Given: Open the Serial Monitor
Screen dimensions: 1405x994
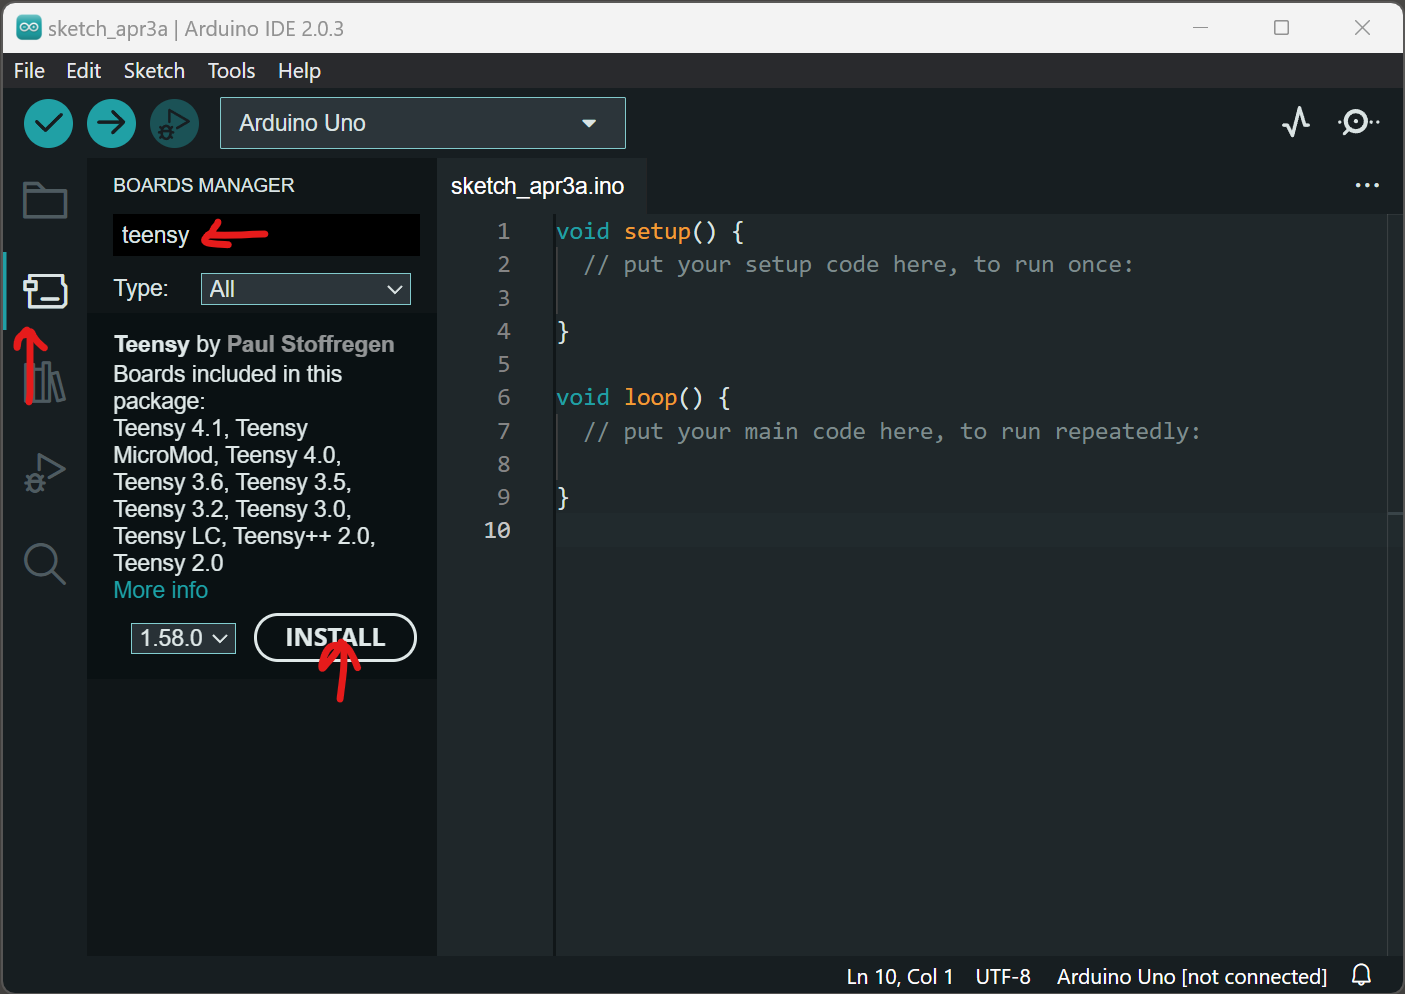Looking at the screenshot, I should click(1358, 122).
